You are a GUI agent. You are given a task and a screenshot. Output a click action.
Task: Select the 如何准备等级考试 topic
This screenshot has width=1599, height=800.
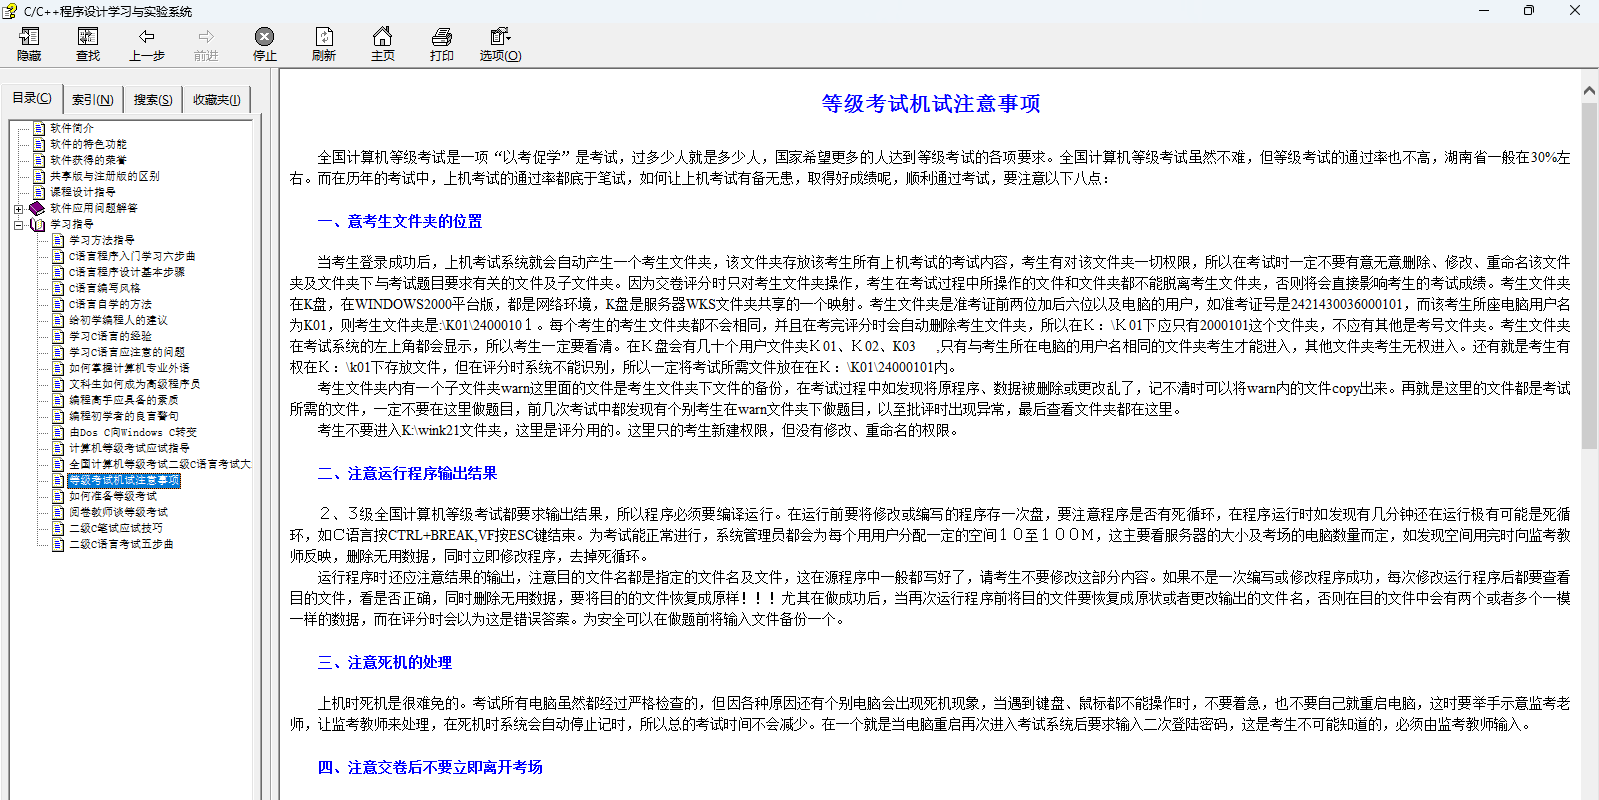click(113, 496)
